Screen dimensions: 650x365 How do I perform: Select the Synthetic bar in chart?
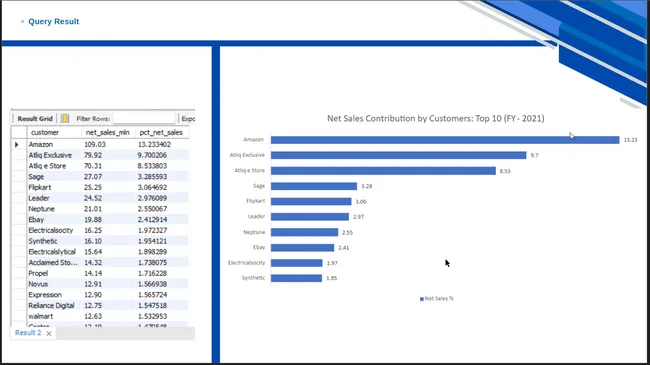pyautogui.click(x=296, y=278)
